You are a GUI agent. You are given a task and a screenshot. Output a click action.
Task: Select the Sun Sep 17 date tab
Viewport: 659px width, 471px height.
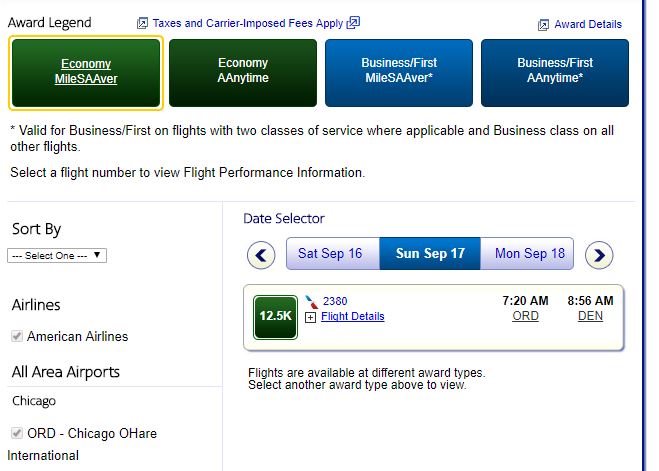(x=430, y=253)
